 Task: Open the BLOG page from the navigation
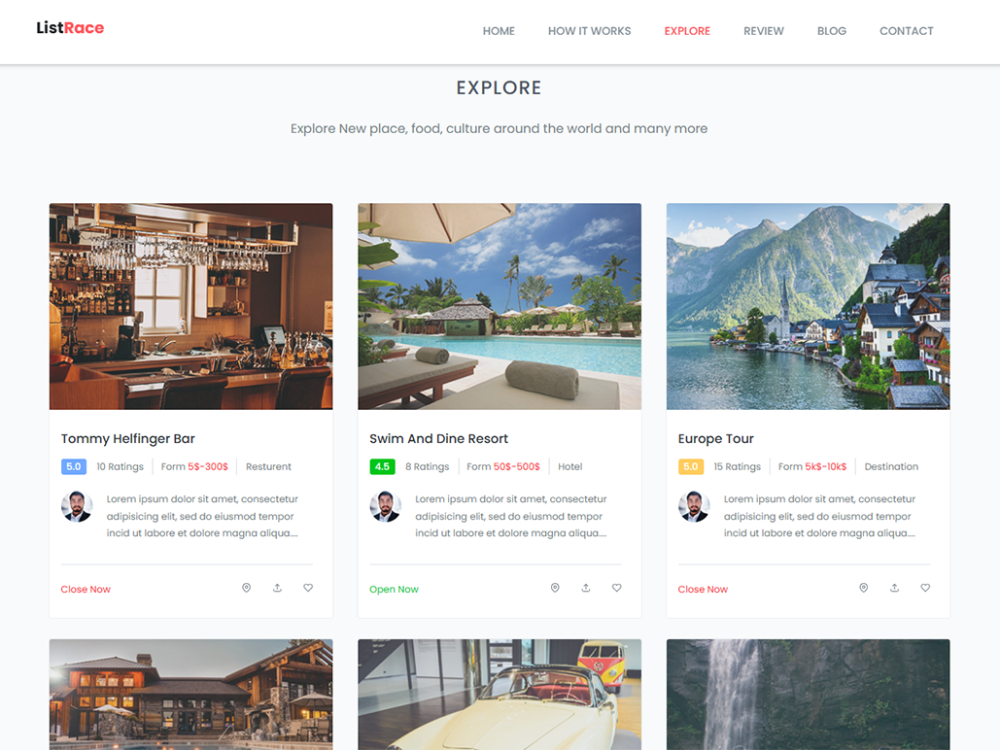(x=831, y=31)
